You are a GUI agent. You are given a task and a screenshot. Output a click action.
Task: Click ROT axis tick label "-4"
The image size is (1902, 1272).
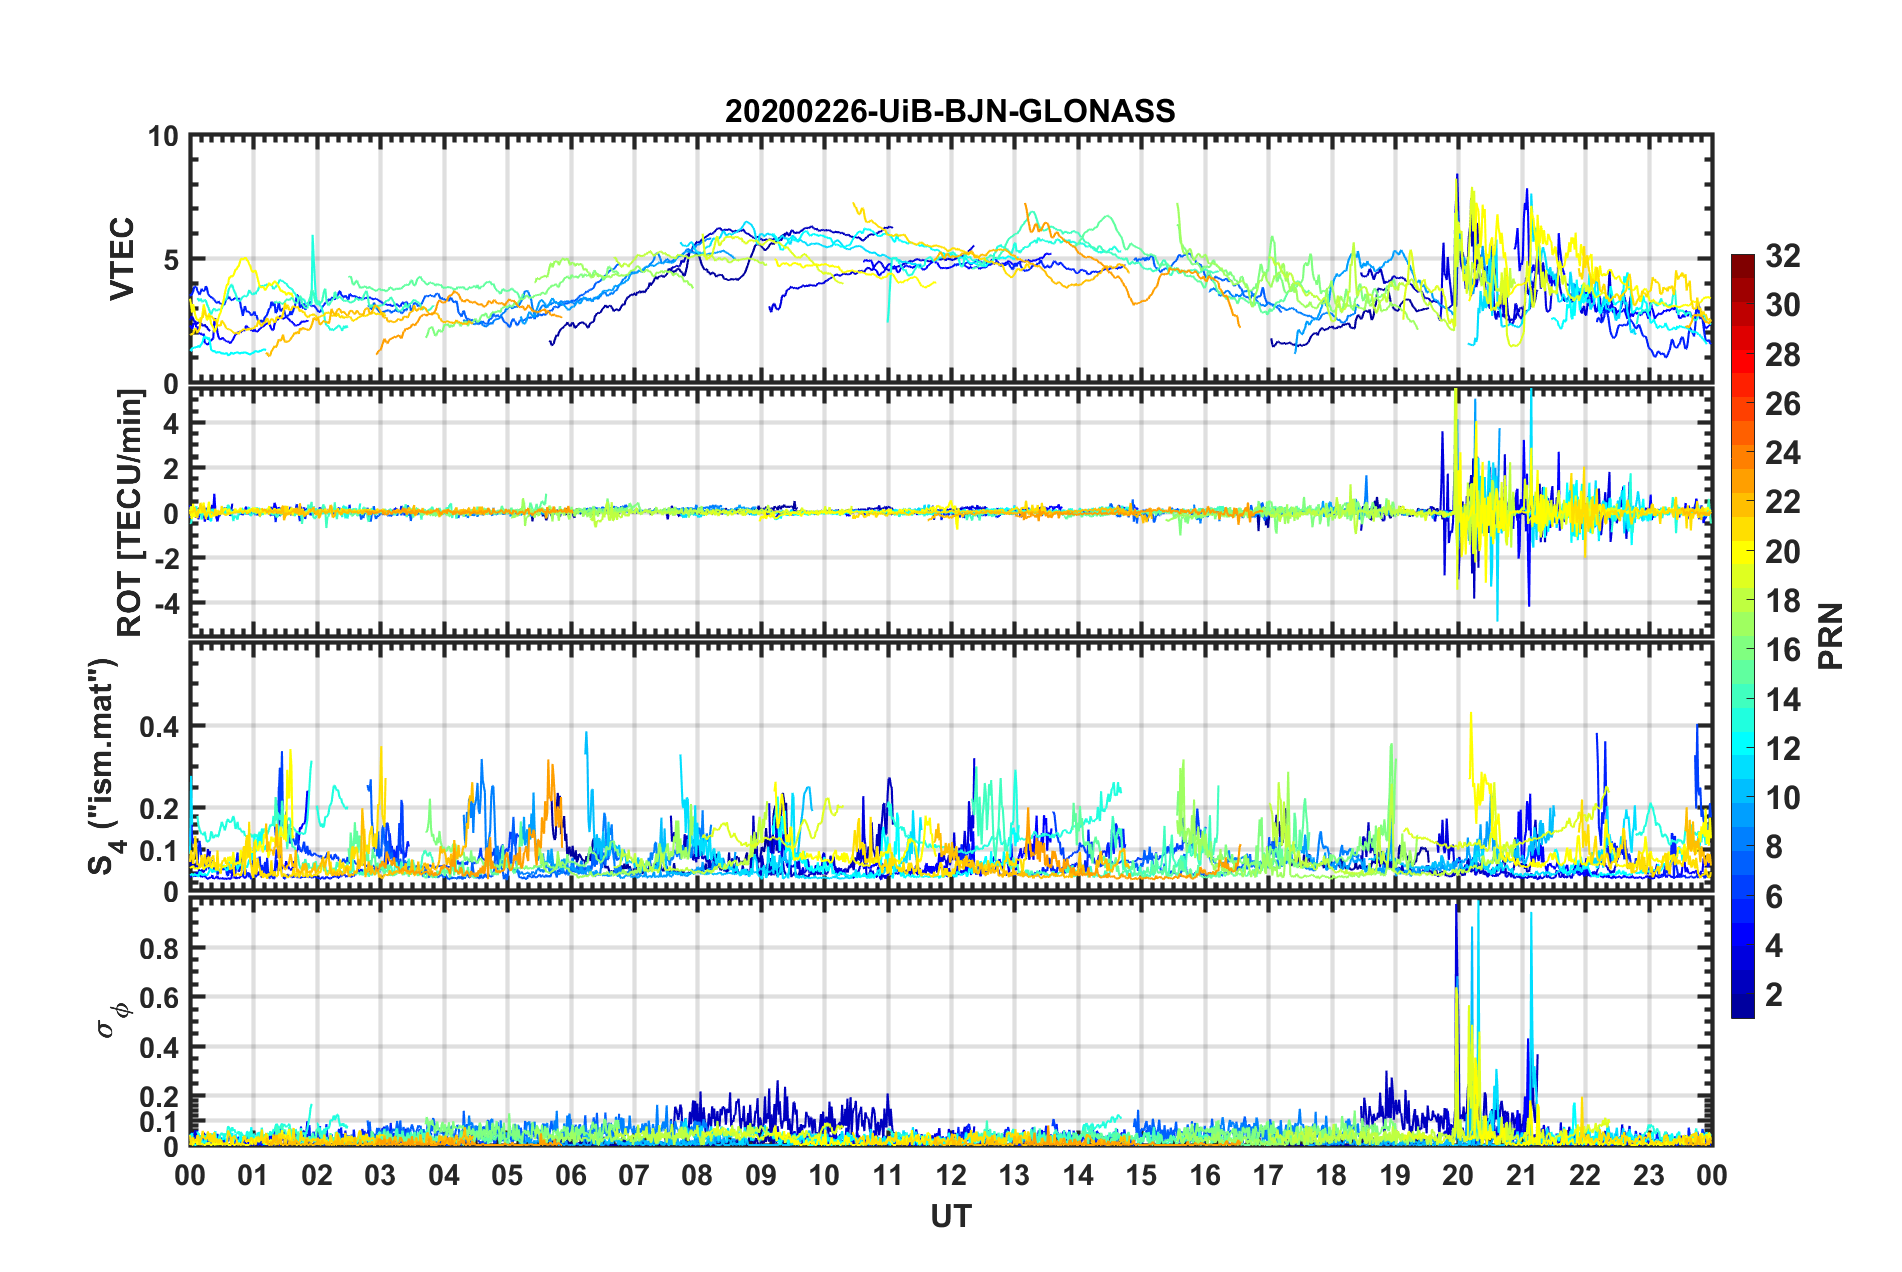[x=165, y=604]
